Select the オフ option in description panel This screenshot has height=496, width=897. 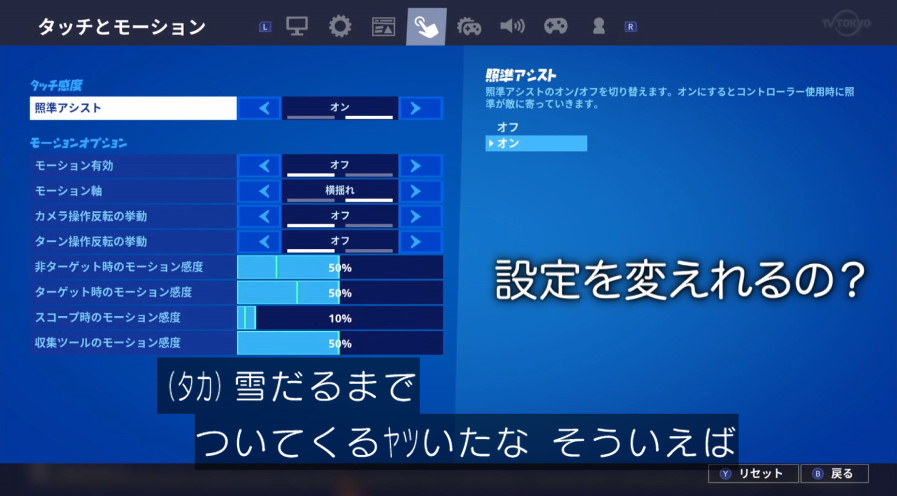pos(507,127)
